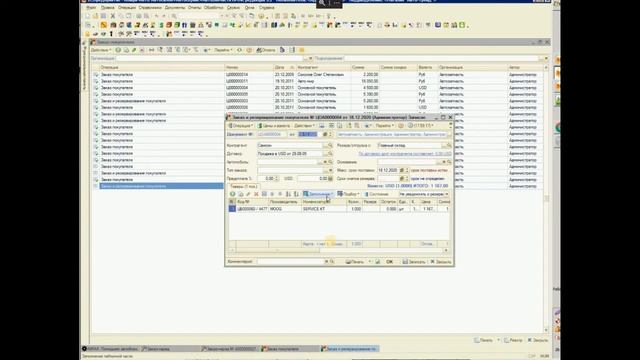The width and height of the screenshot is (640, 360).
Task: Select SERVICE KT cell in Товары table
Action: 324,209
